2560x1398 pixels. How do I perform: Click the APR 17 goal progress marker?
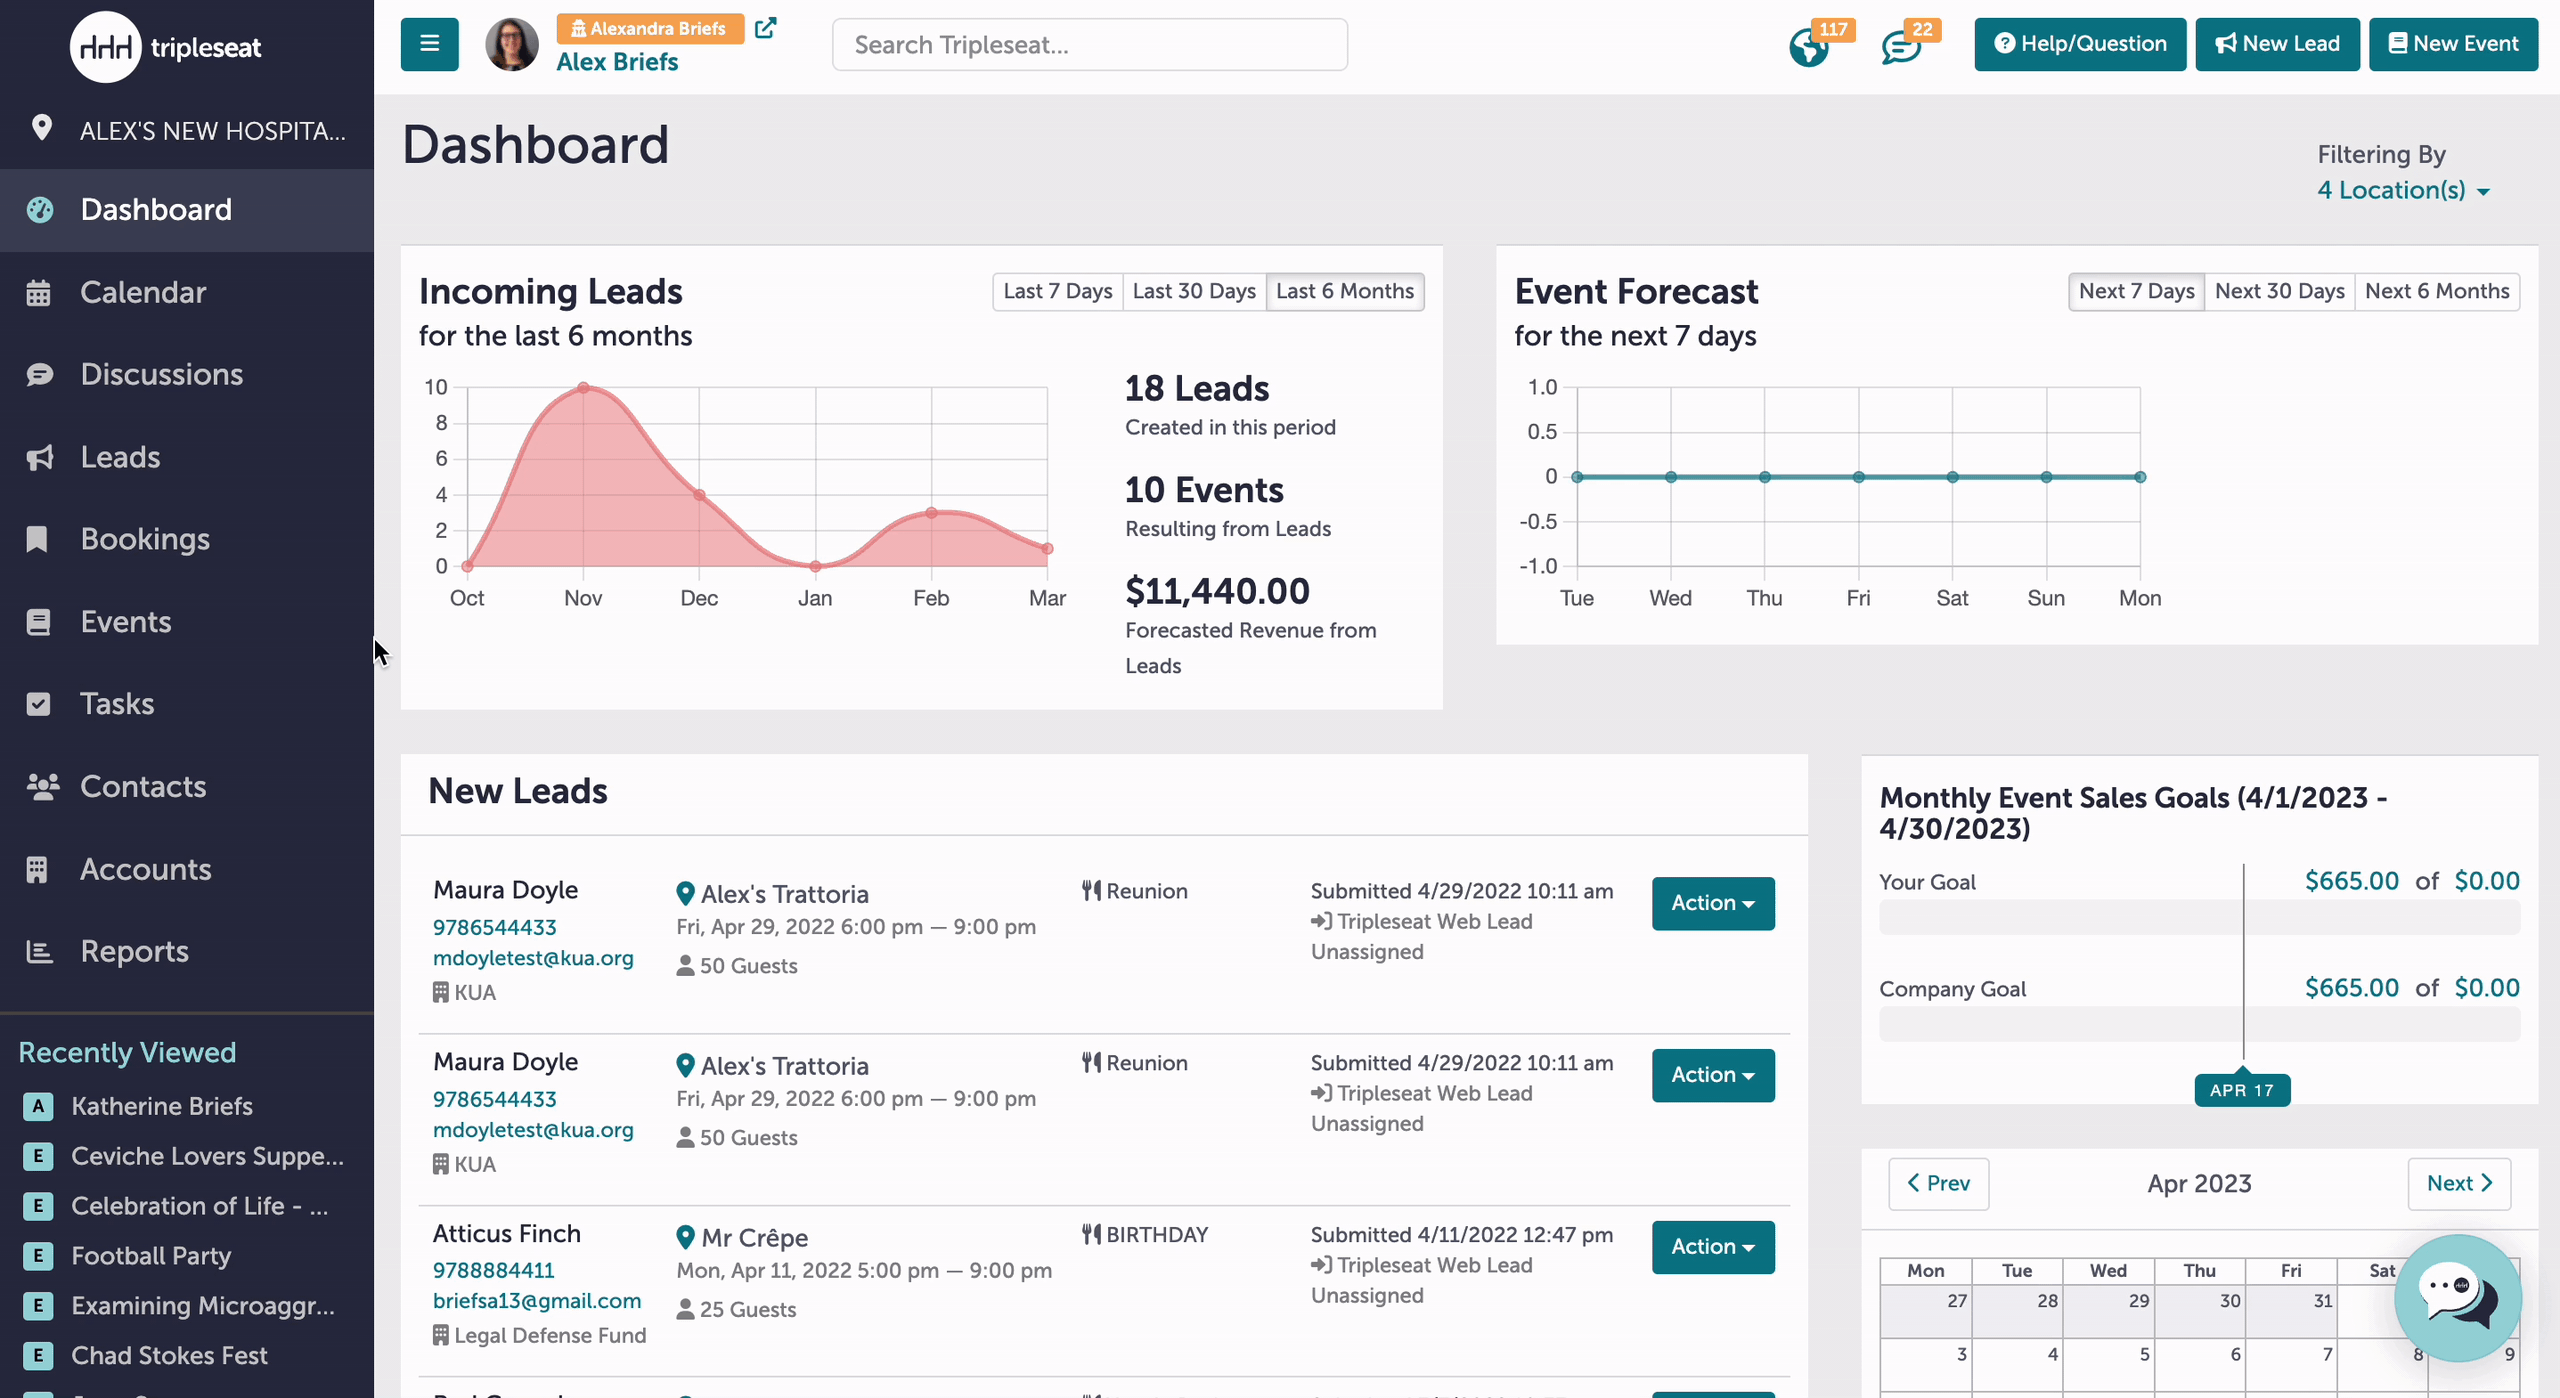coord(2242,1090)
